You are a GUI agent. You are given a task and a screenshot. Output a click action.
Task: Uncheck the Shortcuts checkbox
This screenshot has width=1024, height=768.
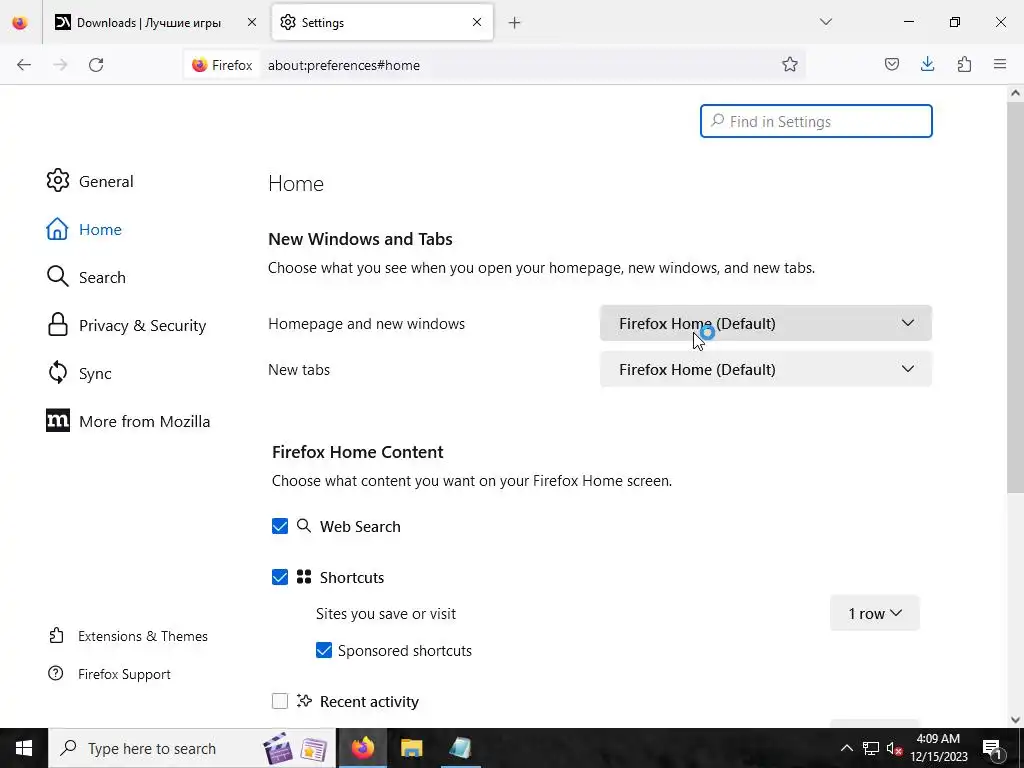coord(280,577)
